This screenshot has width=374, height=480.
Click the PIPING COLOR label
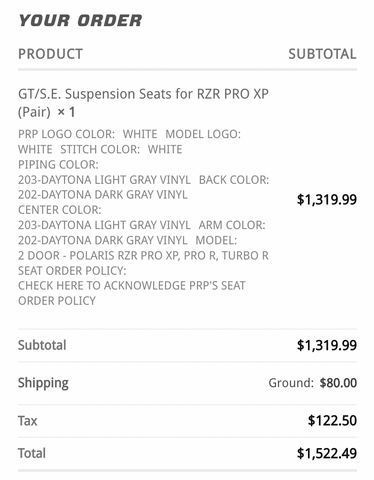pyautogui.click(x=58, y=165)
